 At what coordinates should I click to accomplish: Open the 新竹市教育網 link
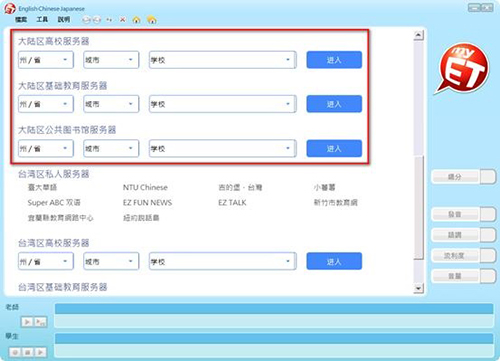click(336, 202)
